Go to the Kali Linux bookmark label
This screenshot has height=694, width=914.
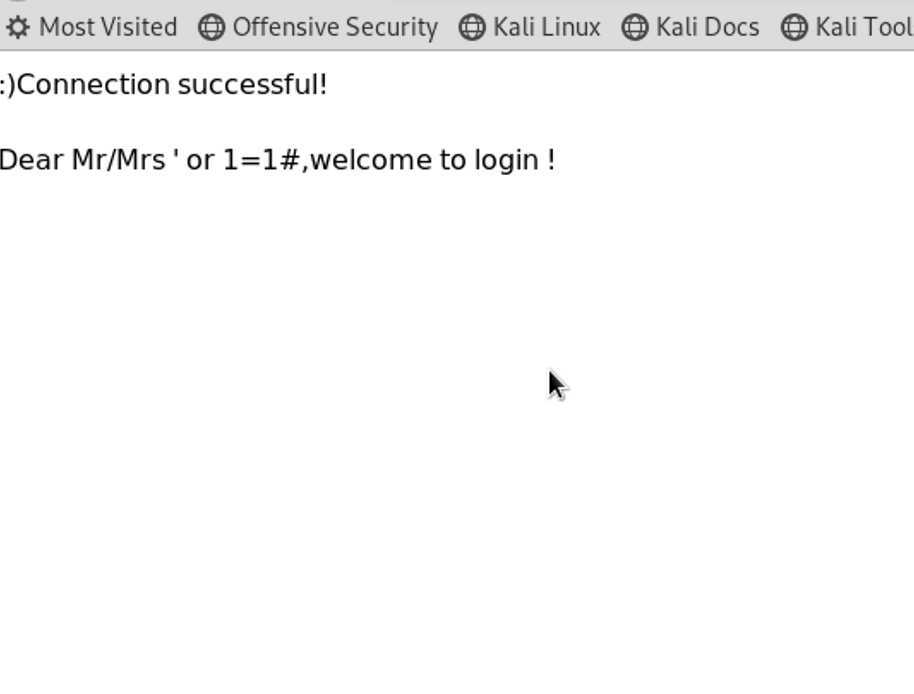point(547,27)
